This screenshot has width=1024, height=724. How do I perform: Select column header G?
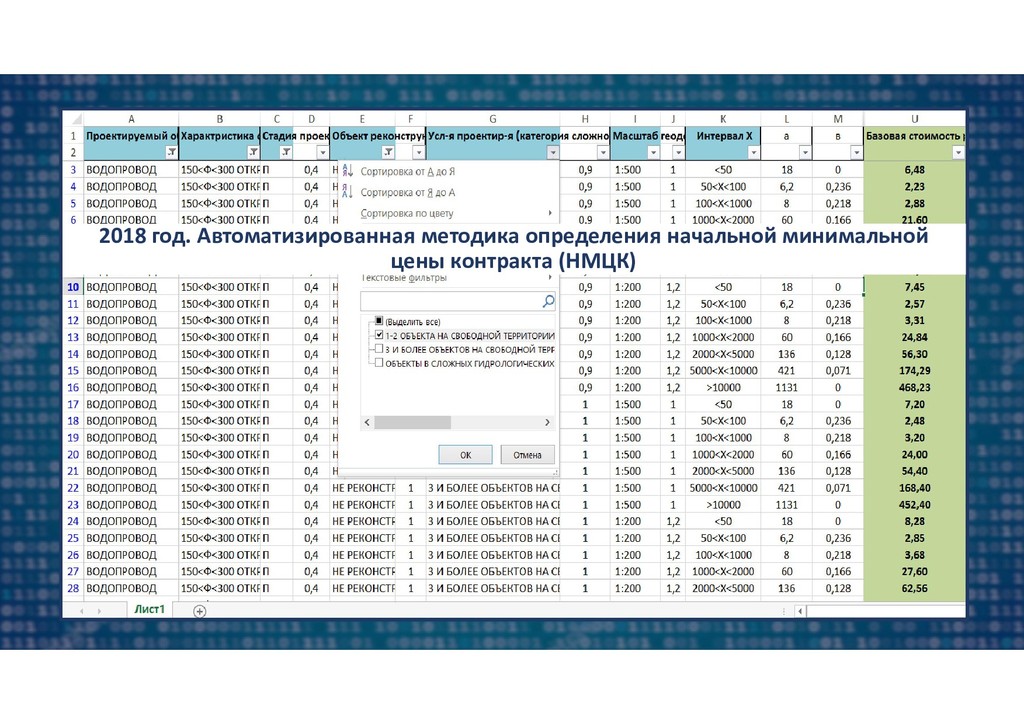click(492, 119)
